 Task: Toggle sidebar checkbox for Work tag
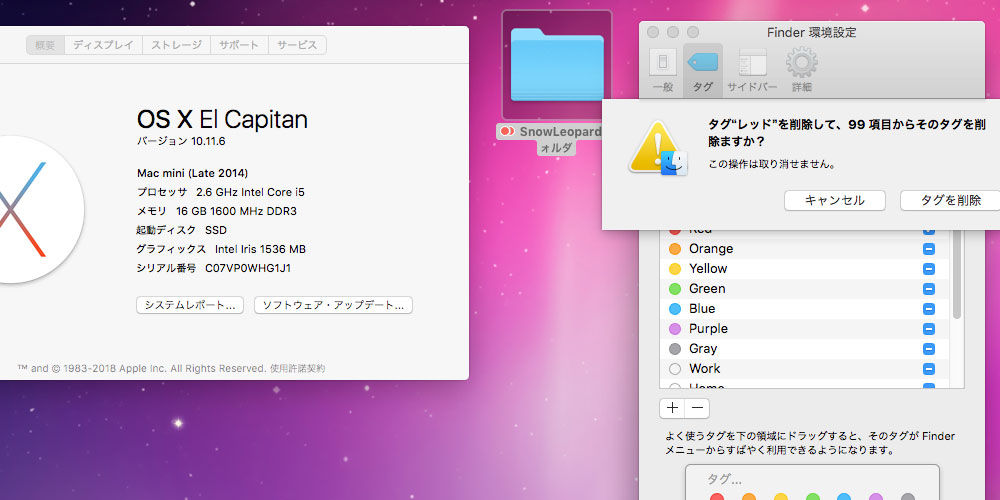929,369
